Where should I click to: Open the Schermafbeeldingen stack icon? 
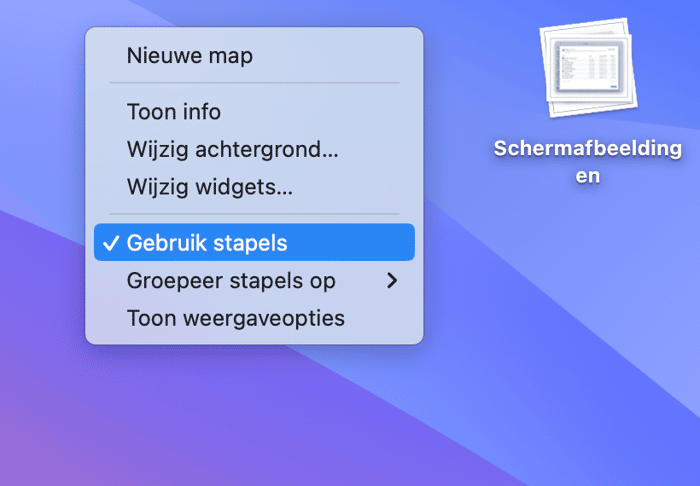coord(588,68)
